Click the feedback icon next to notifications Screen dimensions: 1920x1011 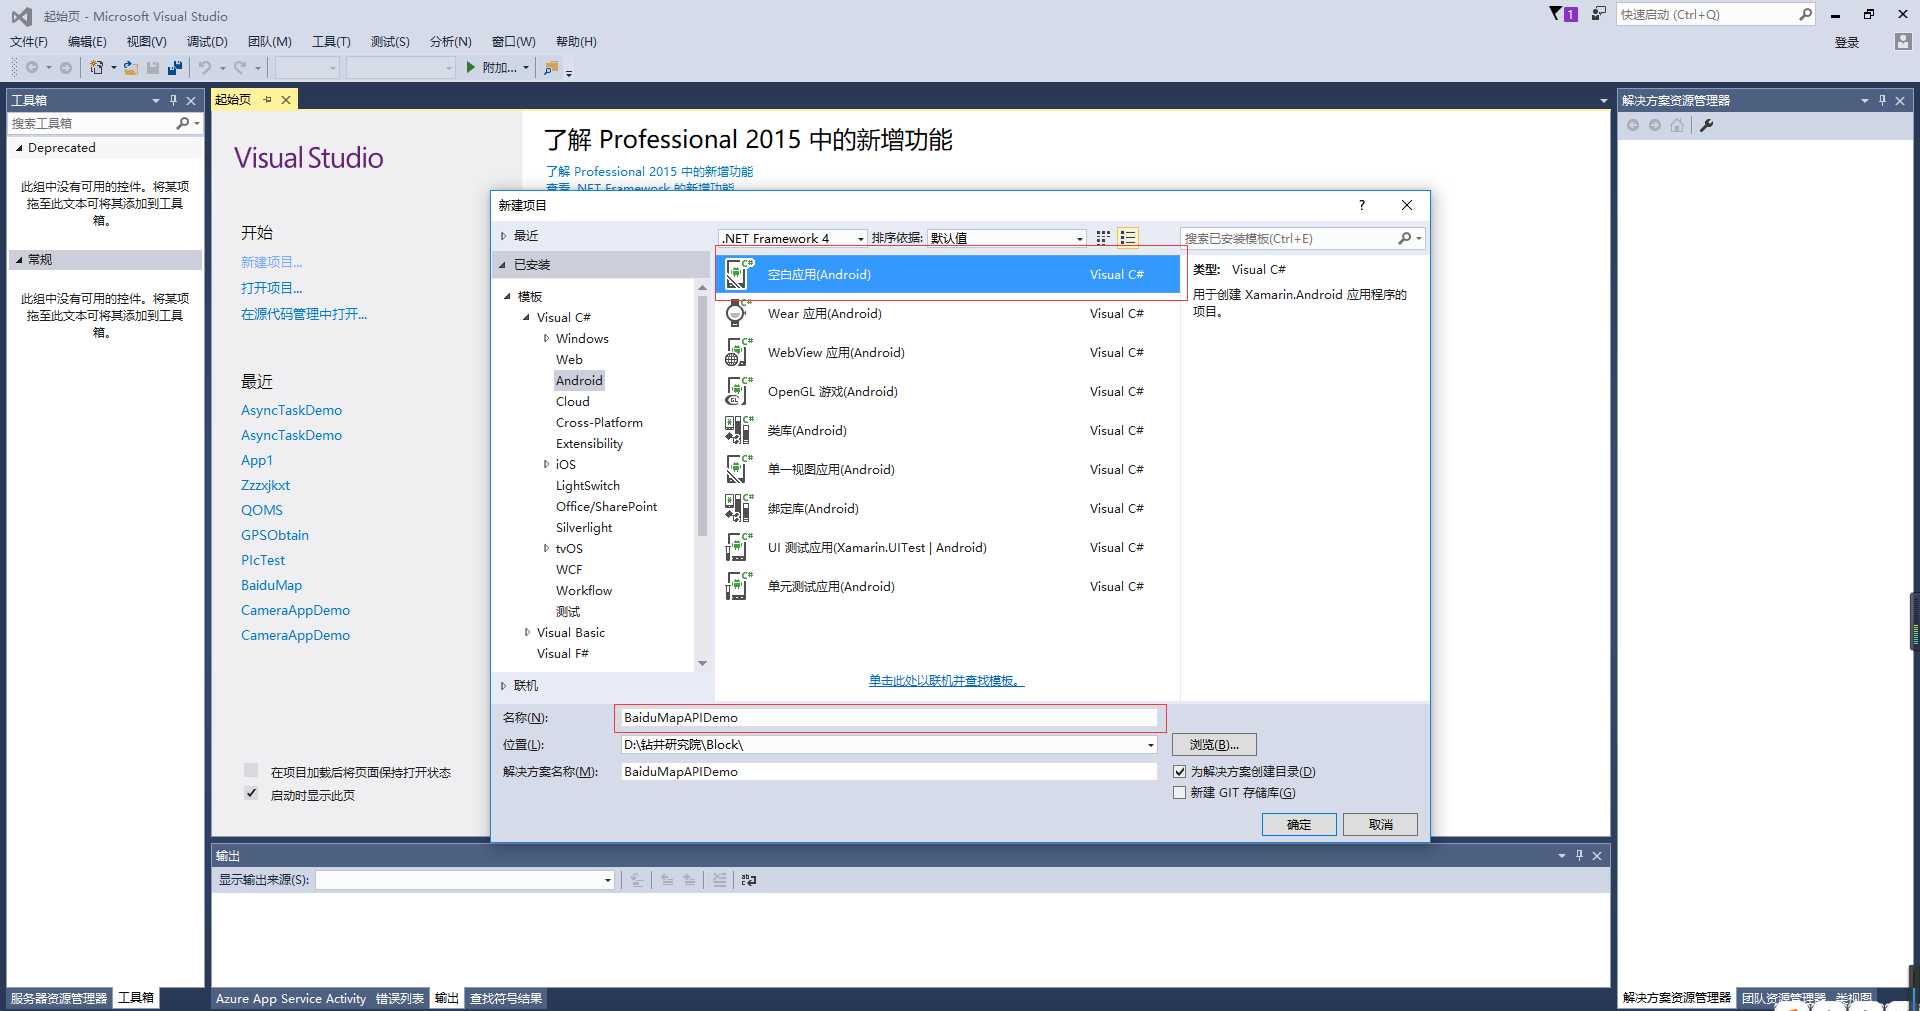pyautogui.click(x=1599, y=14)
